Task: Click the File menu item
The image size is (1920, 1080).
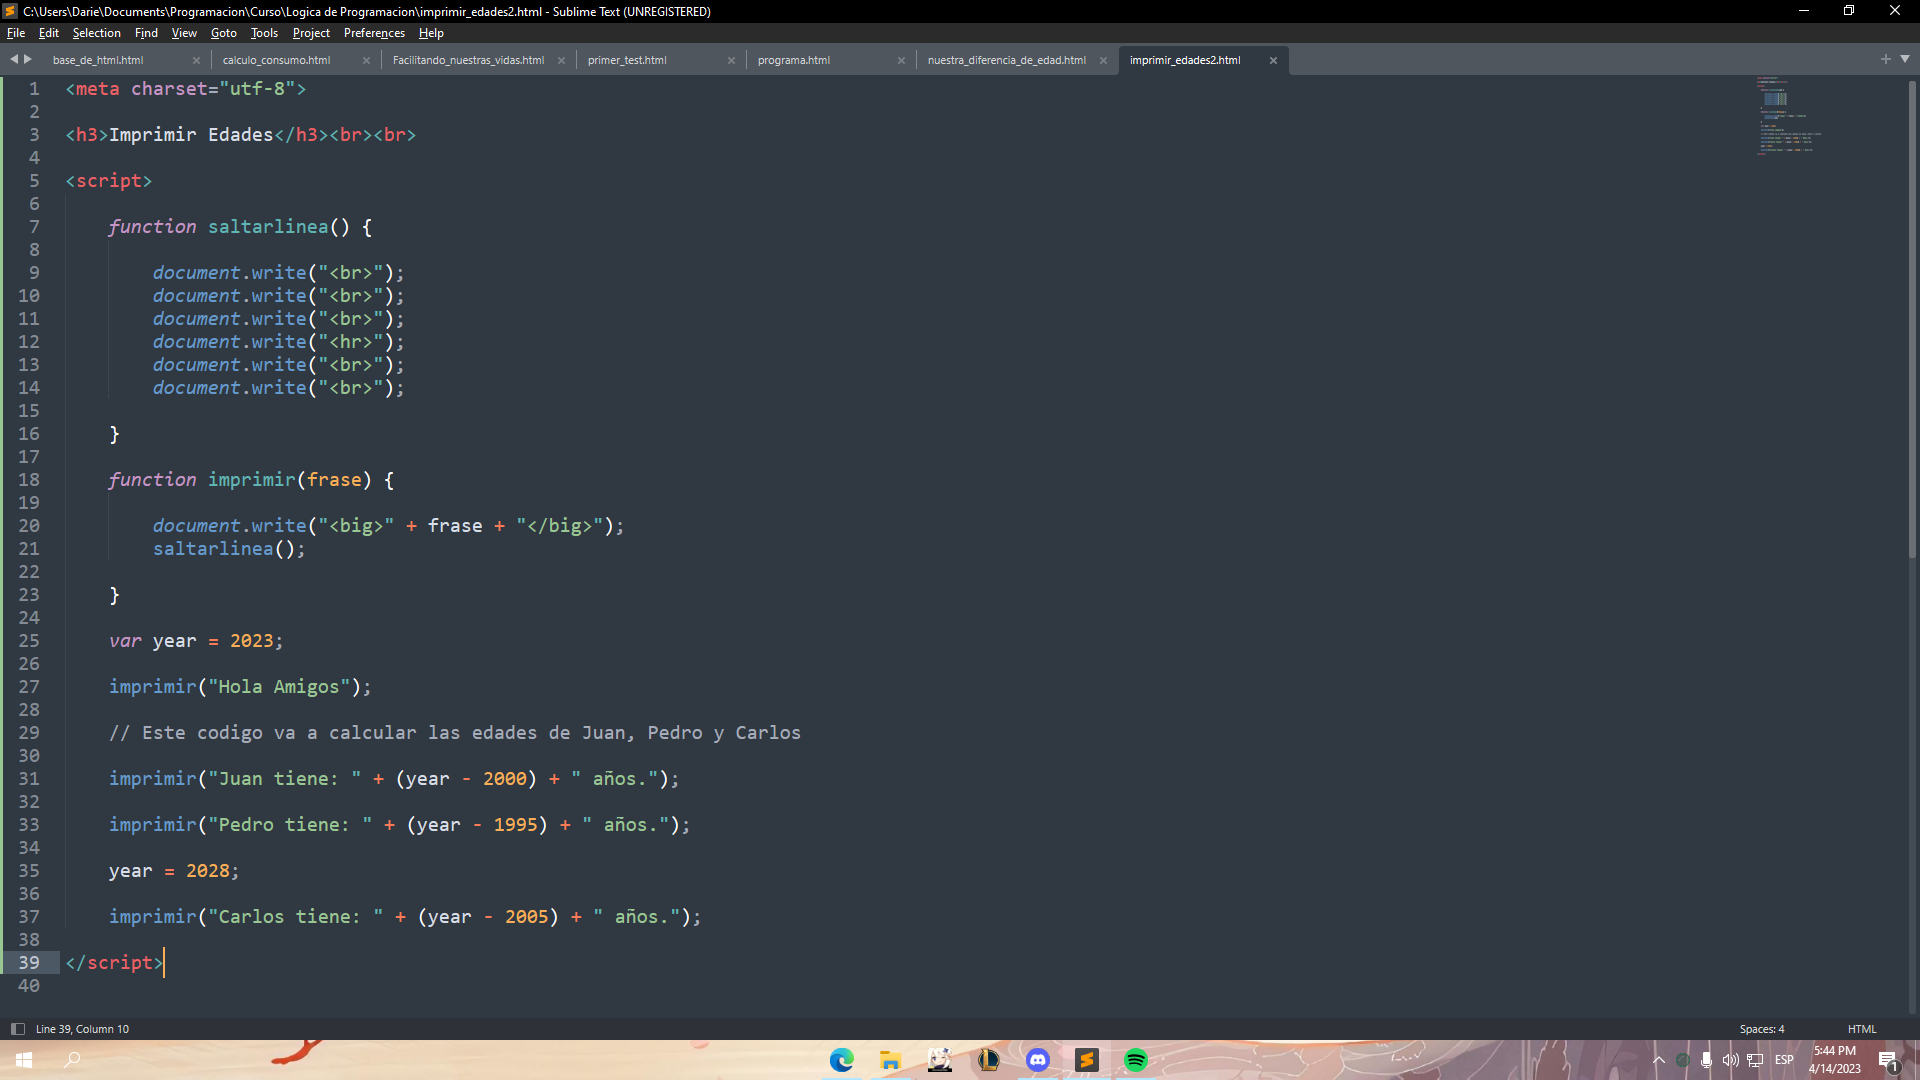Action: pyautogui.click(x=17, y=33)
